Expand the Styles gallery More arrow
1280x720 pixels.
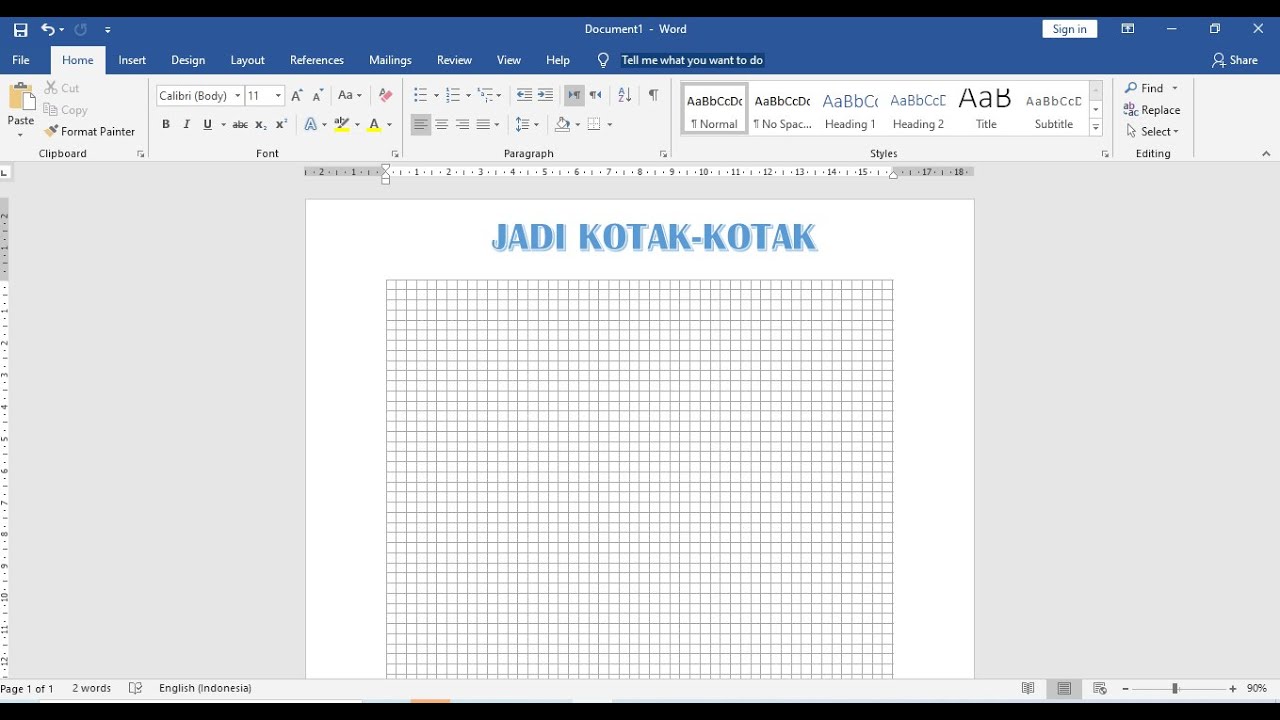click(x=1096, y=128)
